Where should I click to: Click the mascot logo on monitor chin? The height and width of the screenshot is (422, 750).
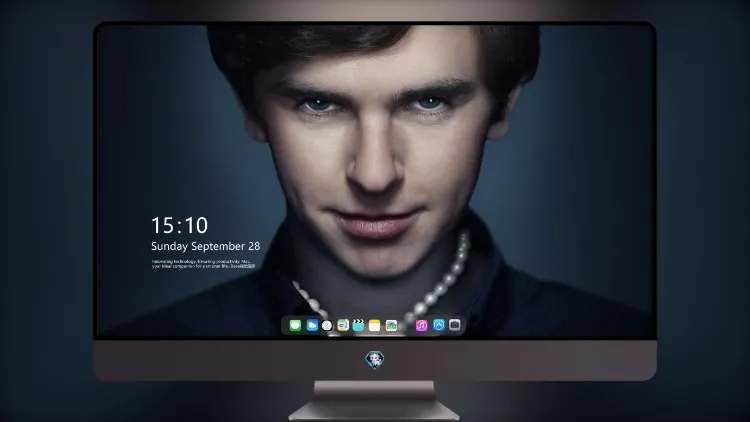tap(375, 360)
